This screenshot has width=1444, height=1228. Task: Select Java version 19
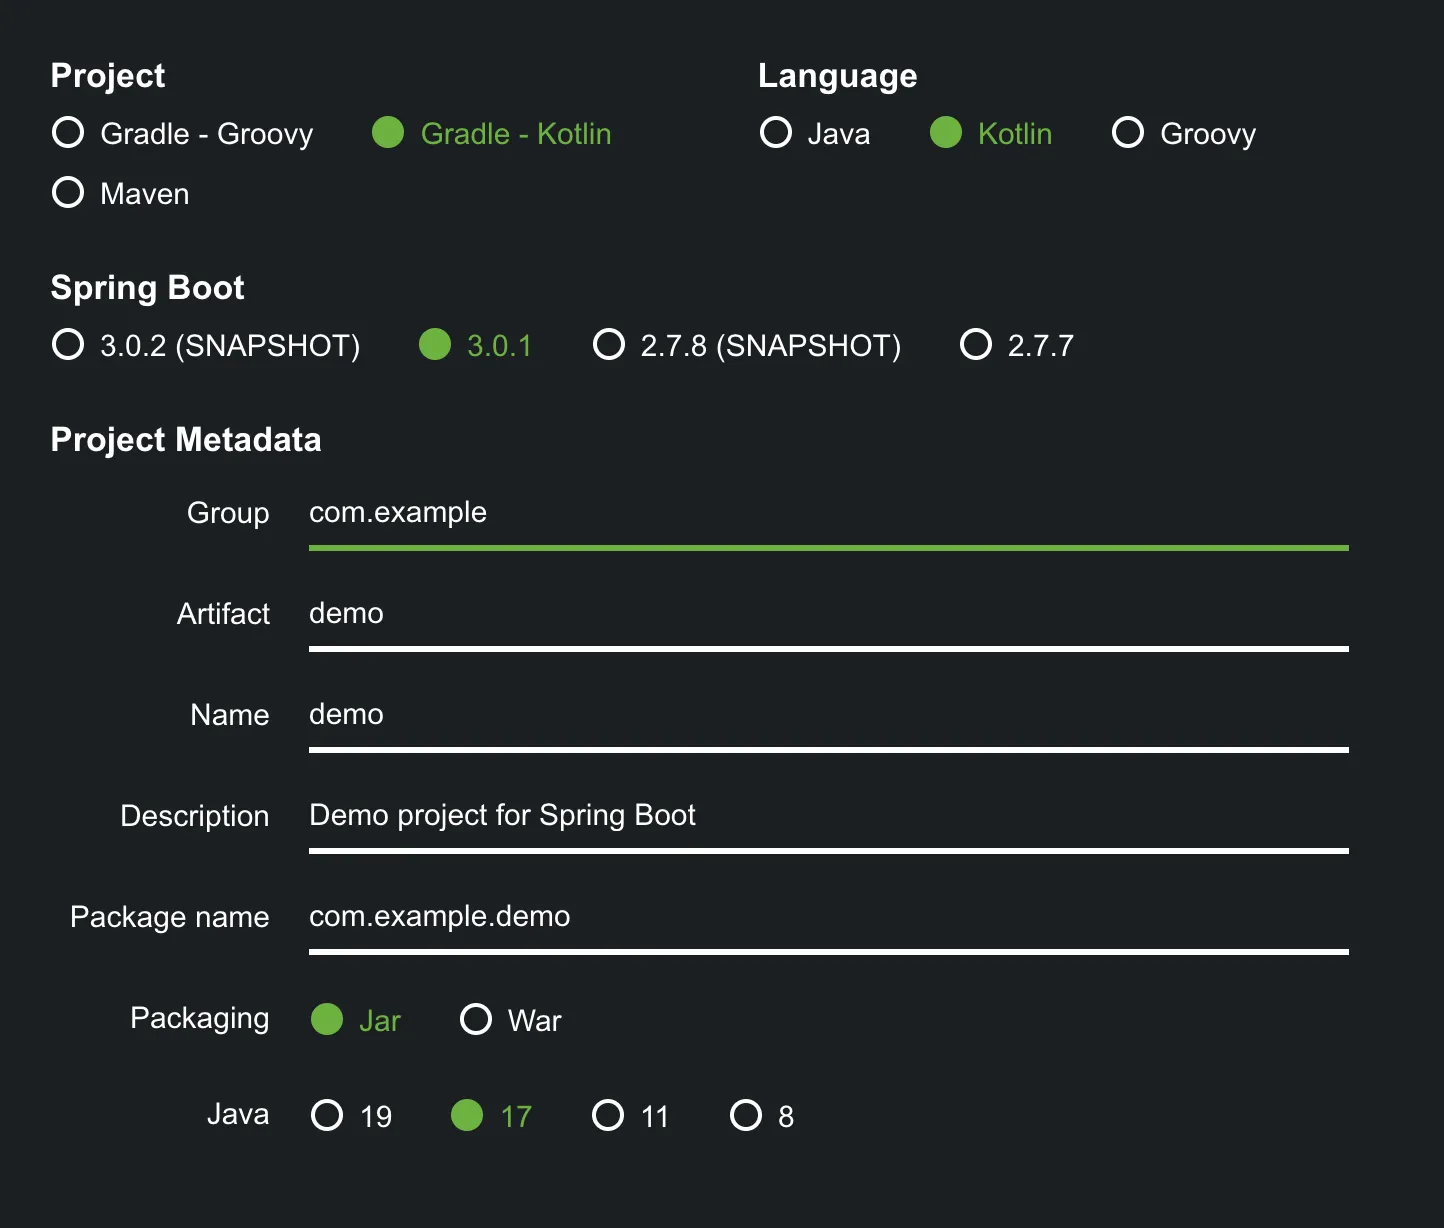coord(327,1116)
